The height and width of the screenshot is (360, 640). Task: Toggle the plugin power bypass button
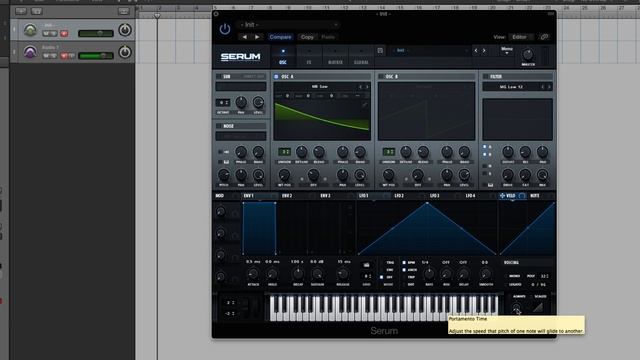(x=224, y=29)
